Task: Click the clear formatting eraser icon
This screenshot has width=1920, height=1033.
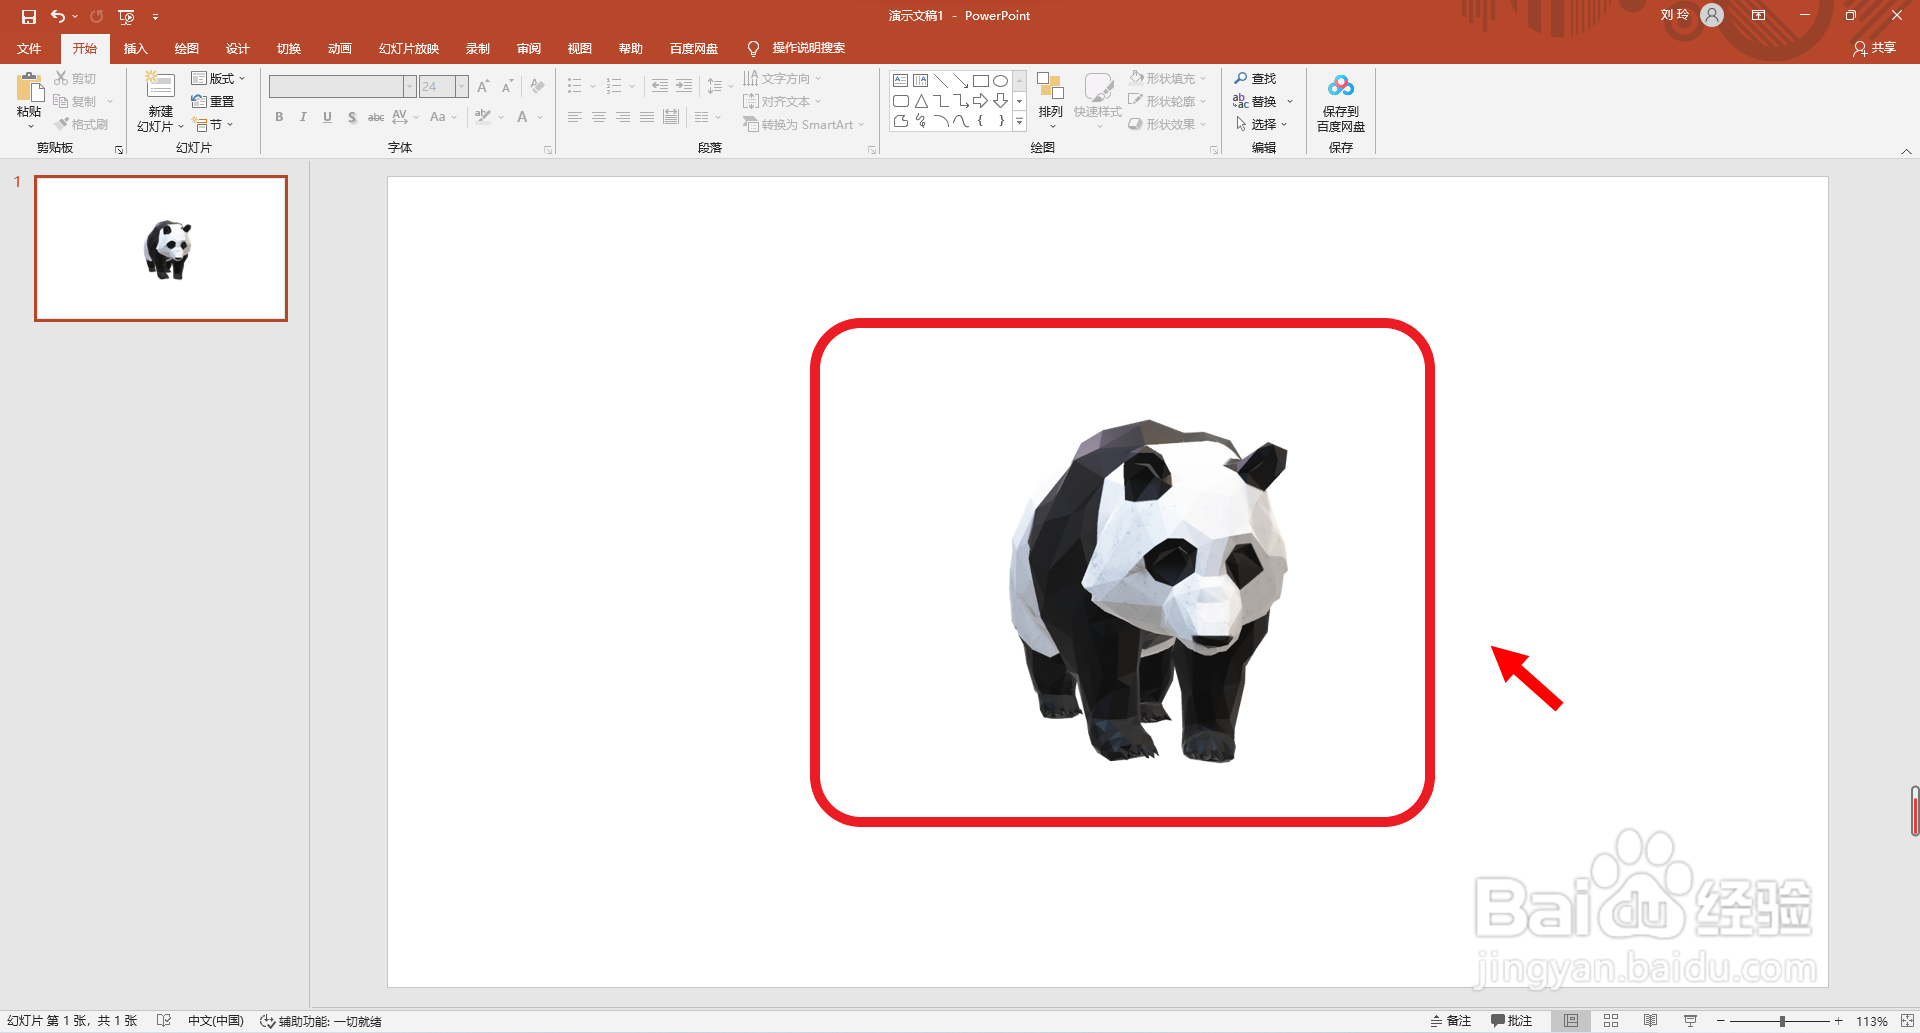Action: point(538,87)
